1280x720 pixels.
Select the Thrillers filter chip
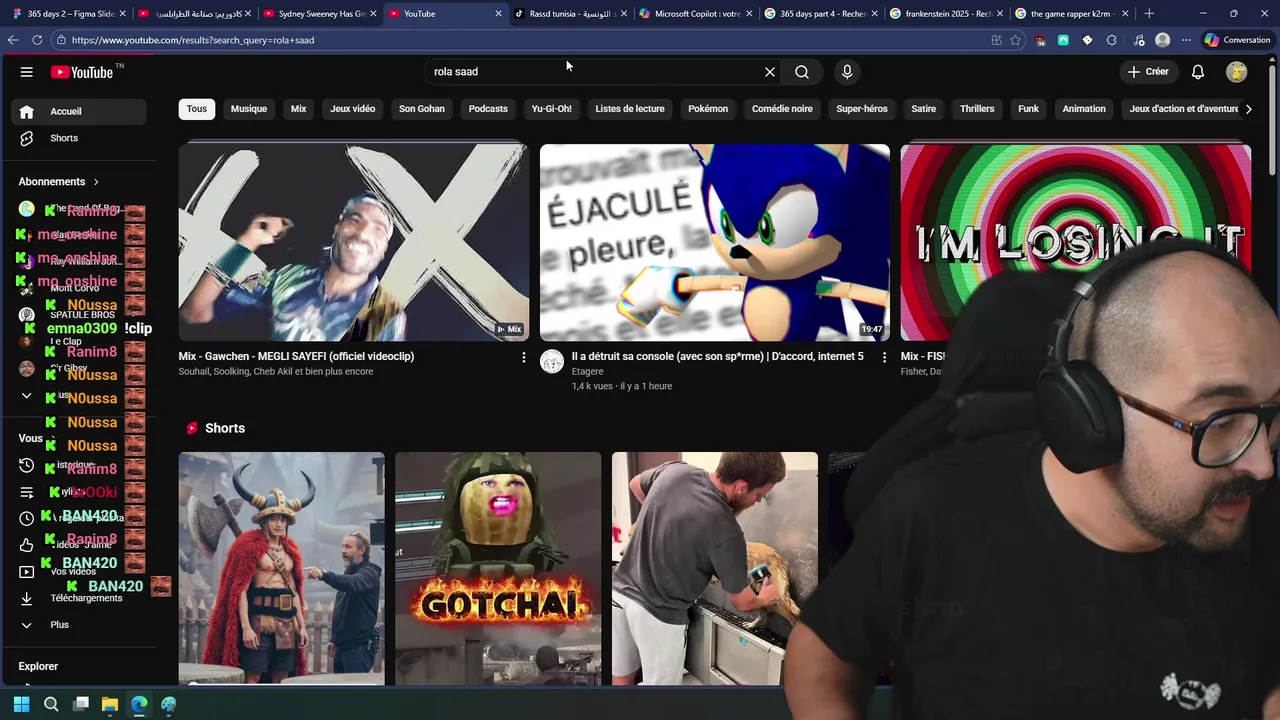[977, 109]
